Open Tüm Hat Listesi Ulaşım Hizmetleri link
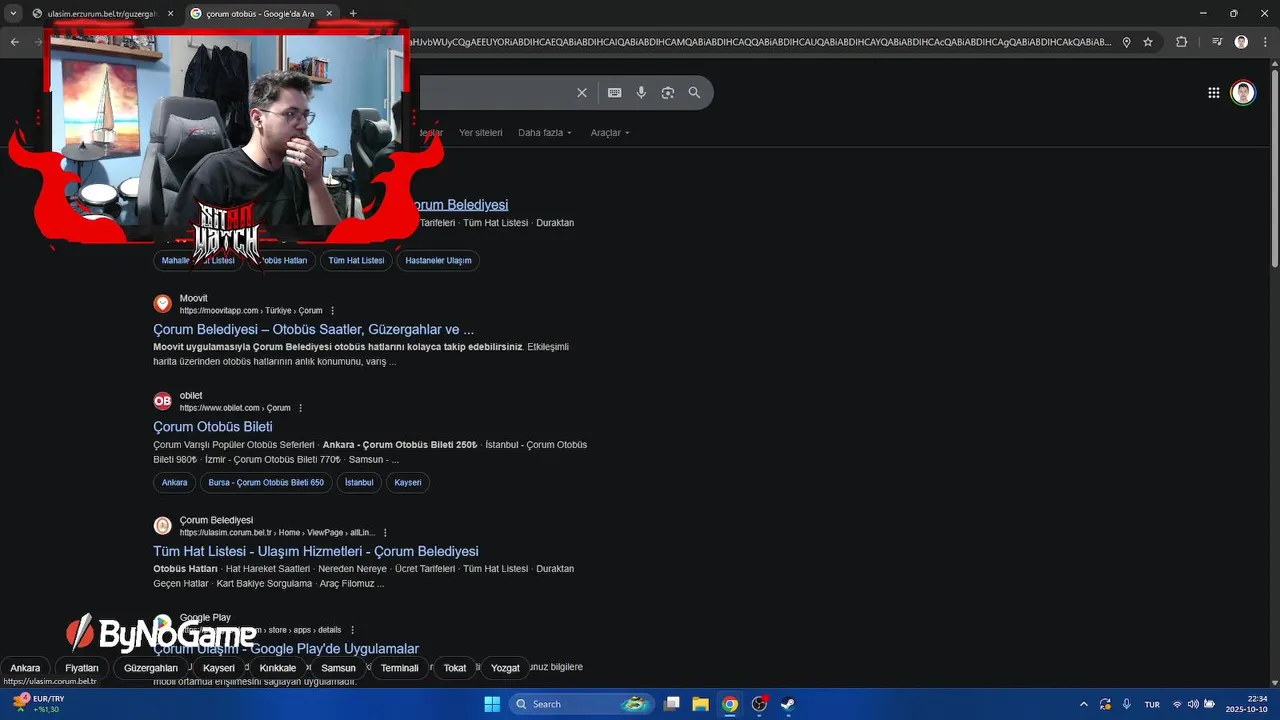1280x720 pixels. click(x=316, y=551)
